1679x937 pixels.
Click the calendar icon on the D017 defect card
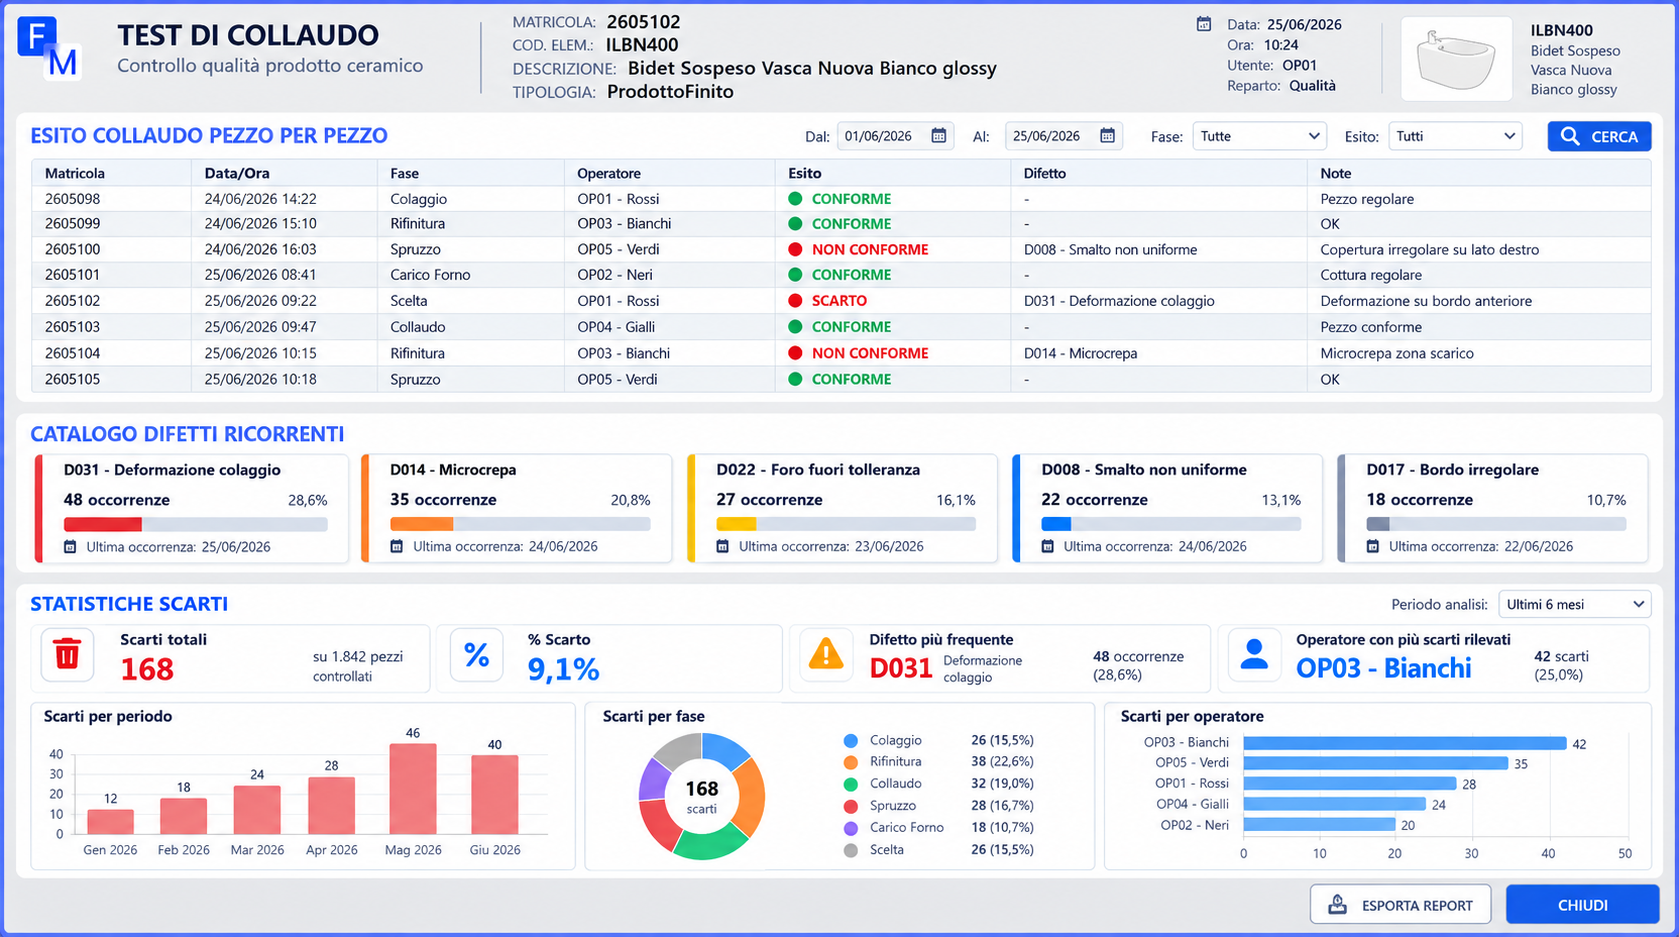point(1373,547)
